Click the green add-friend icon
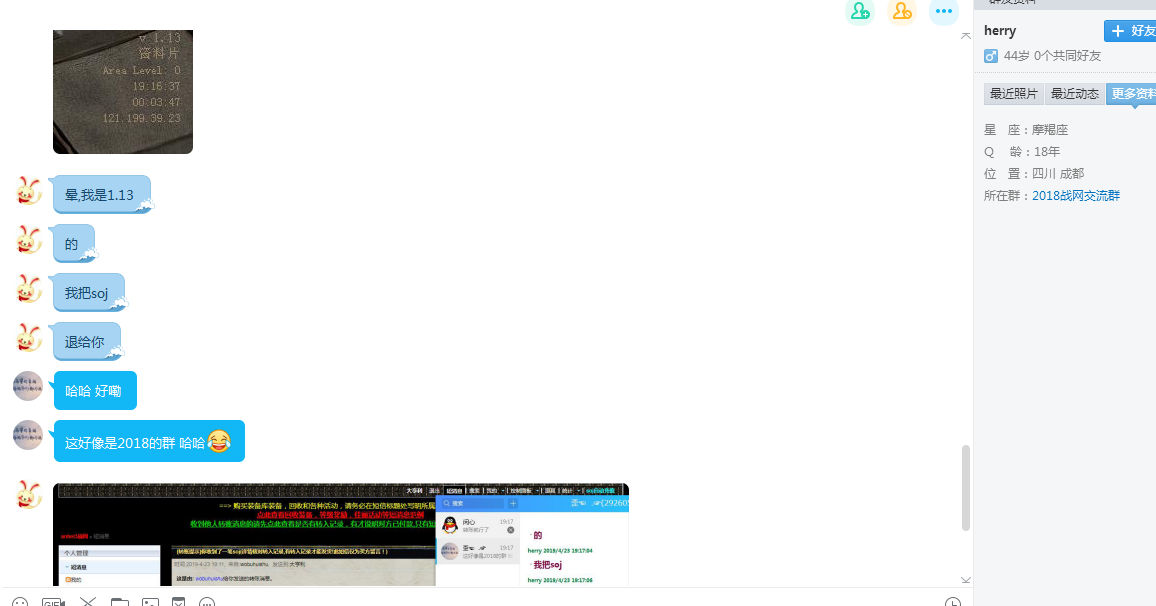 tap(859, 11)
